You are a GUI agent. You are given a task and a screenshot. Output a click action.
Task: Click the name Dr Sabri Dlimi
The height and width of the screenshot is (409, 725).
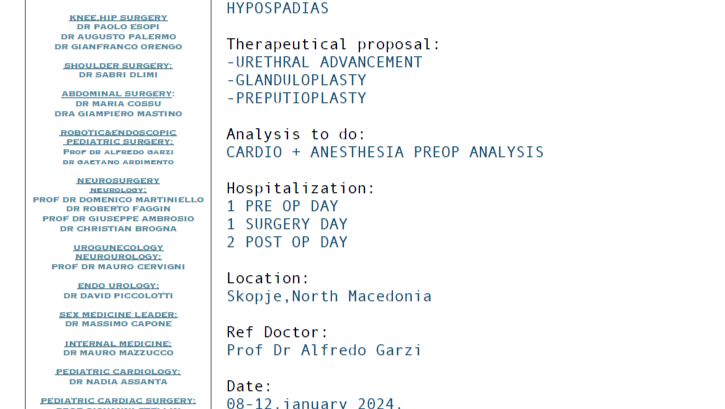click(x=118, y=75)
